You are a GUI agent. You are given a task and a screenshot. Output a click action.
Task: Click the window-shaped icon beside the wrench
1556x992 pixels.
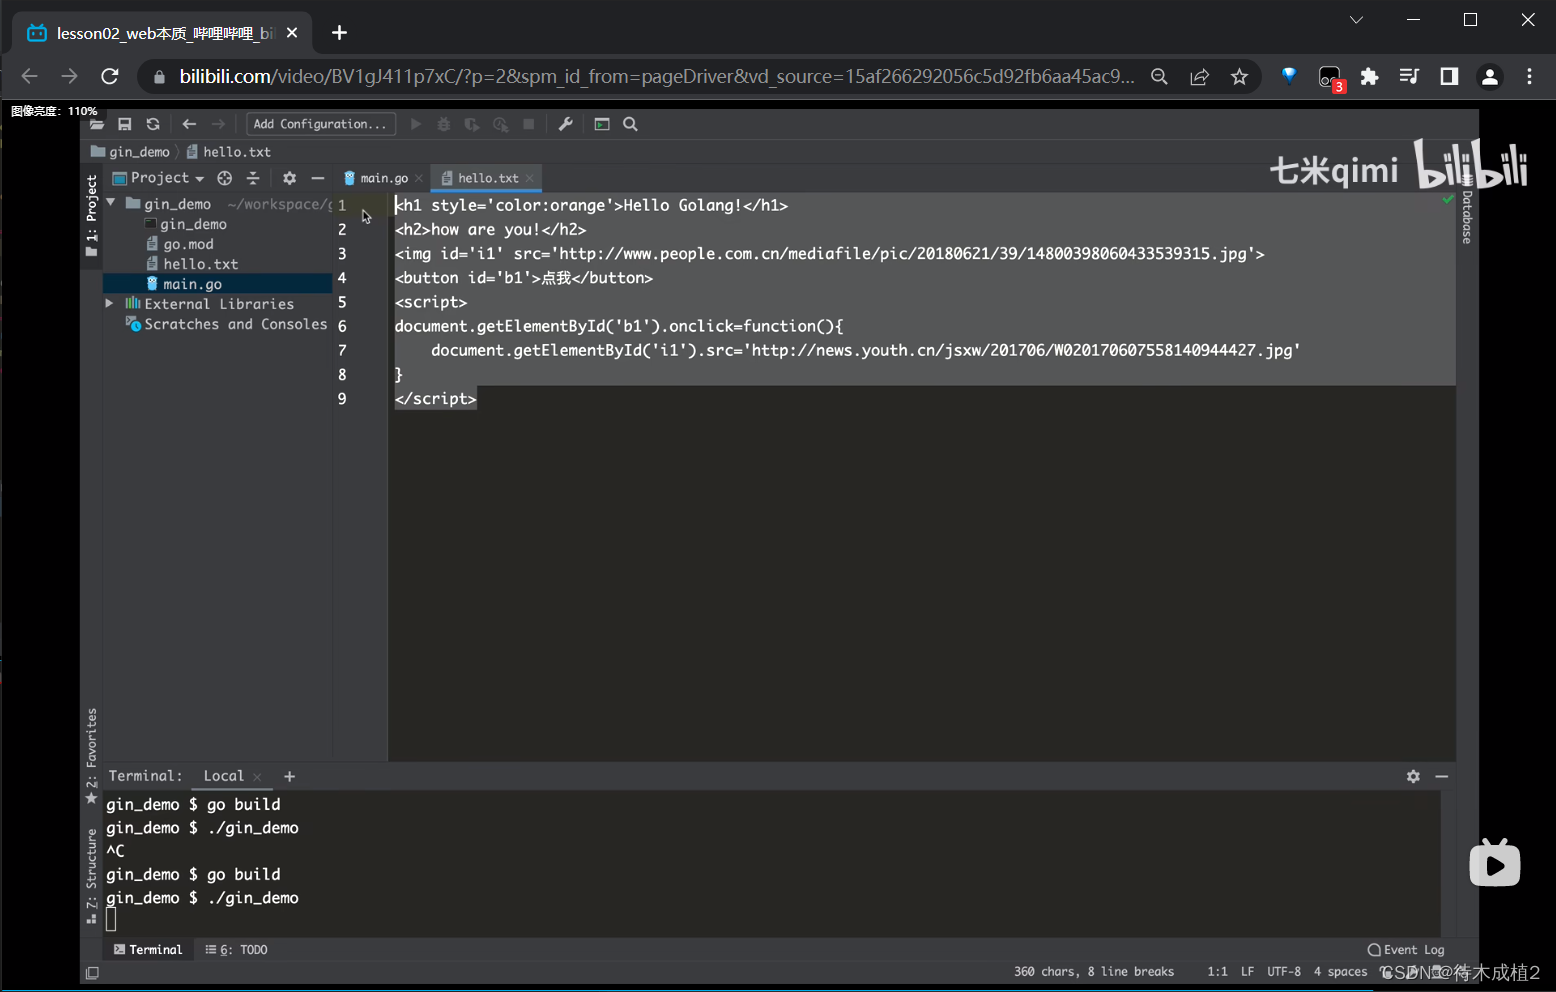pyautogui.click(x=602, y=124)
